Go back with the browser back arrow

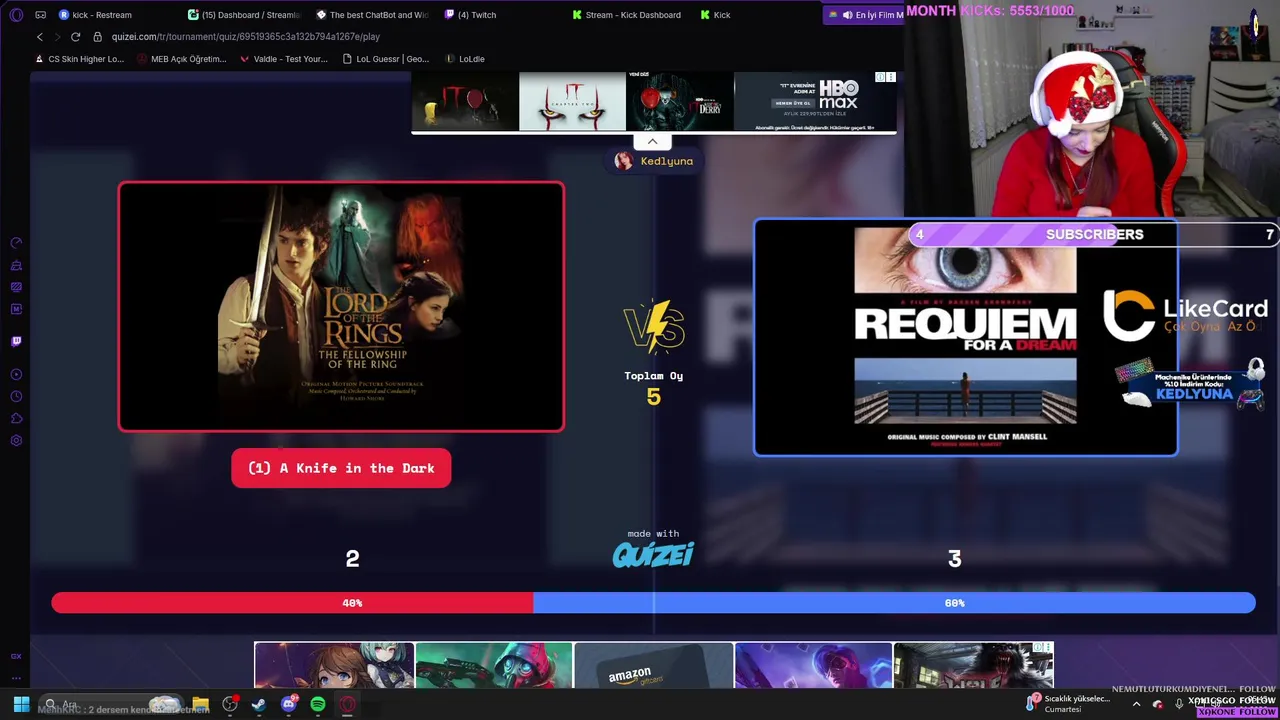pos(39,37)
